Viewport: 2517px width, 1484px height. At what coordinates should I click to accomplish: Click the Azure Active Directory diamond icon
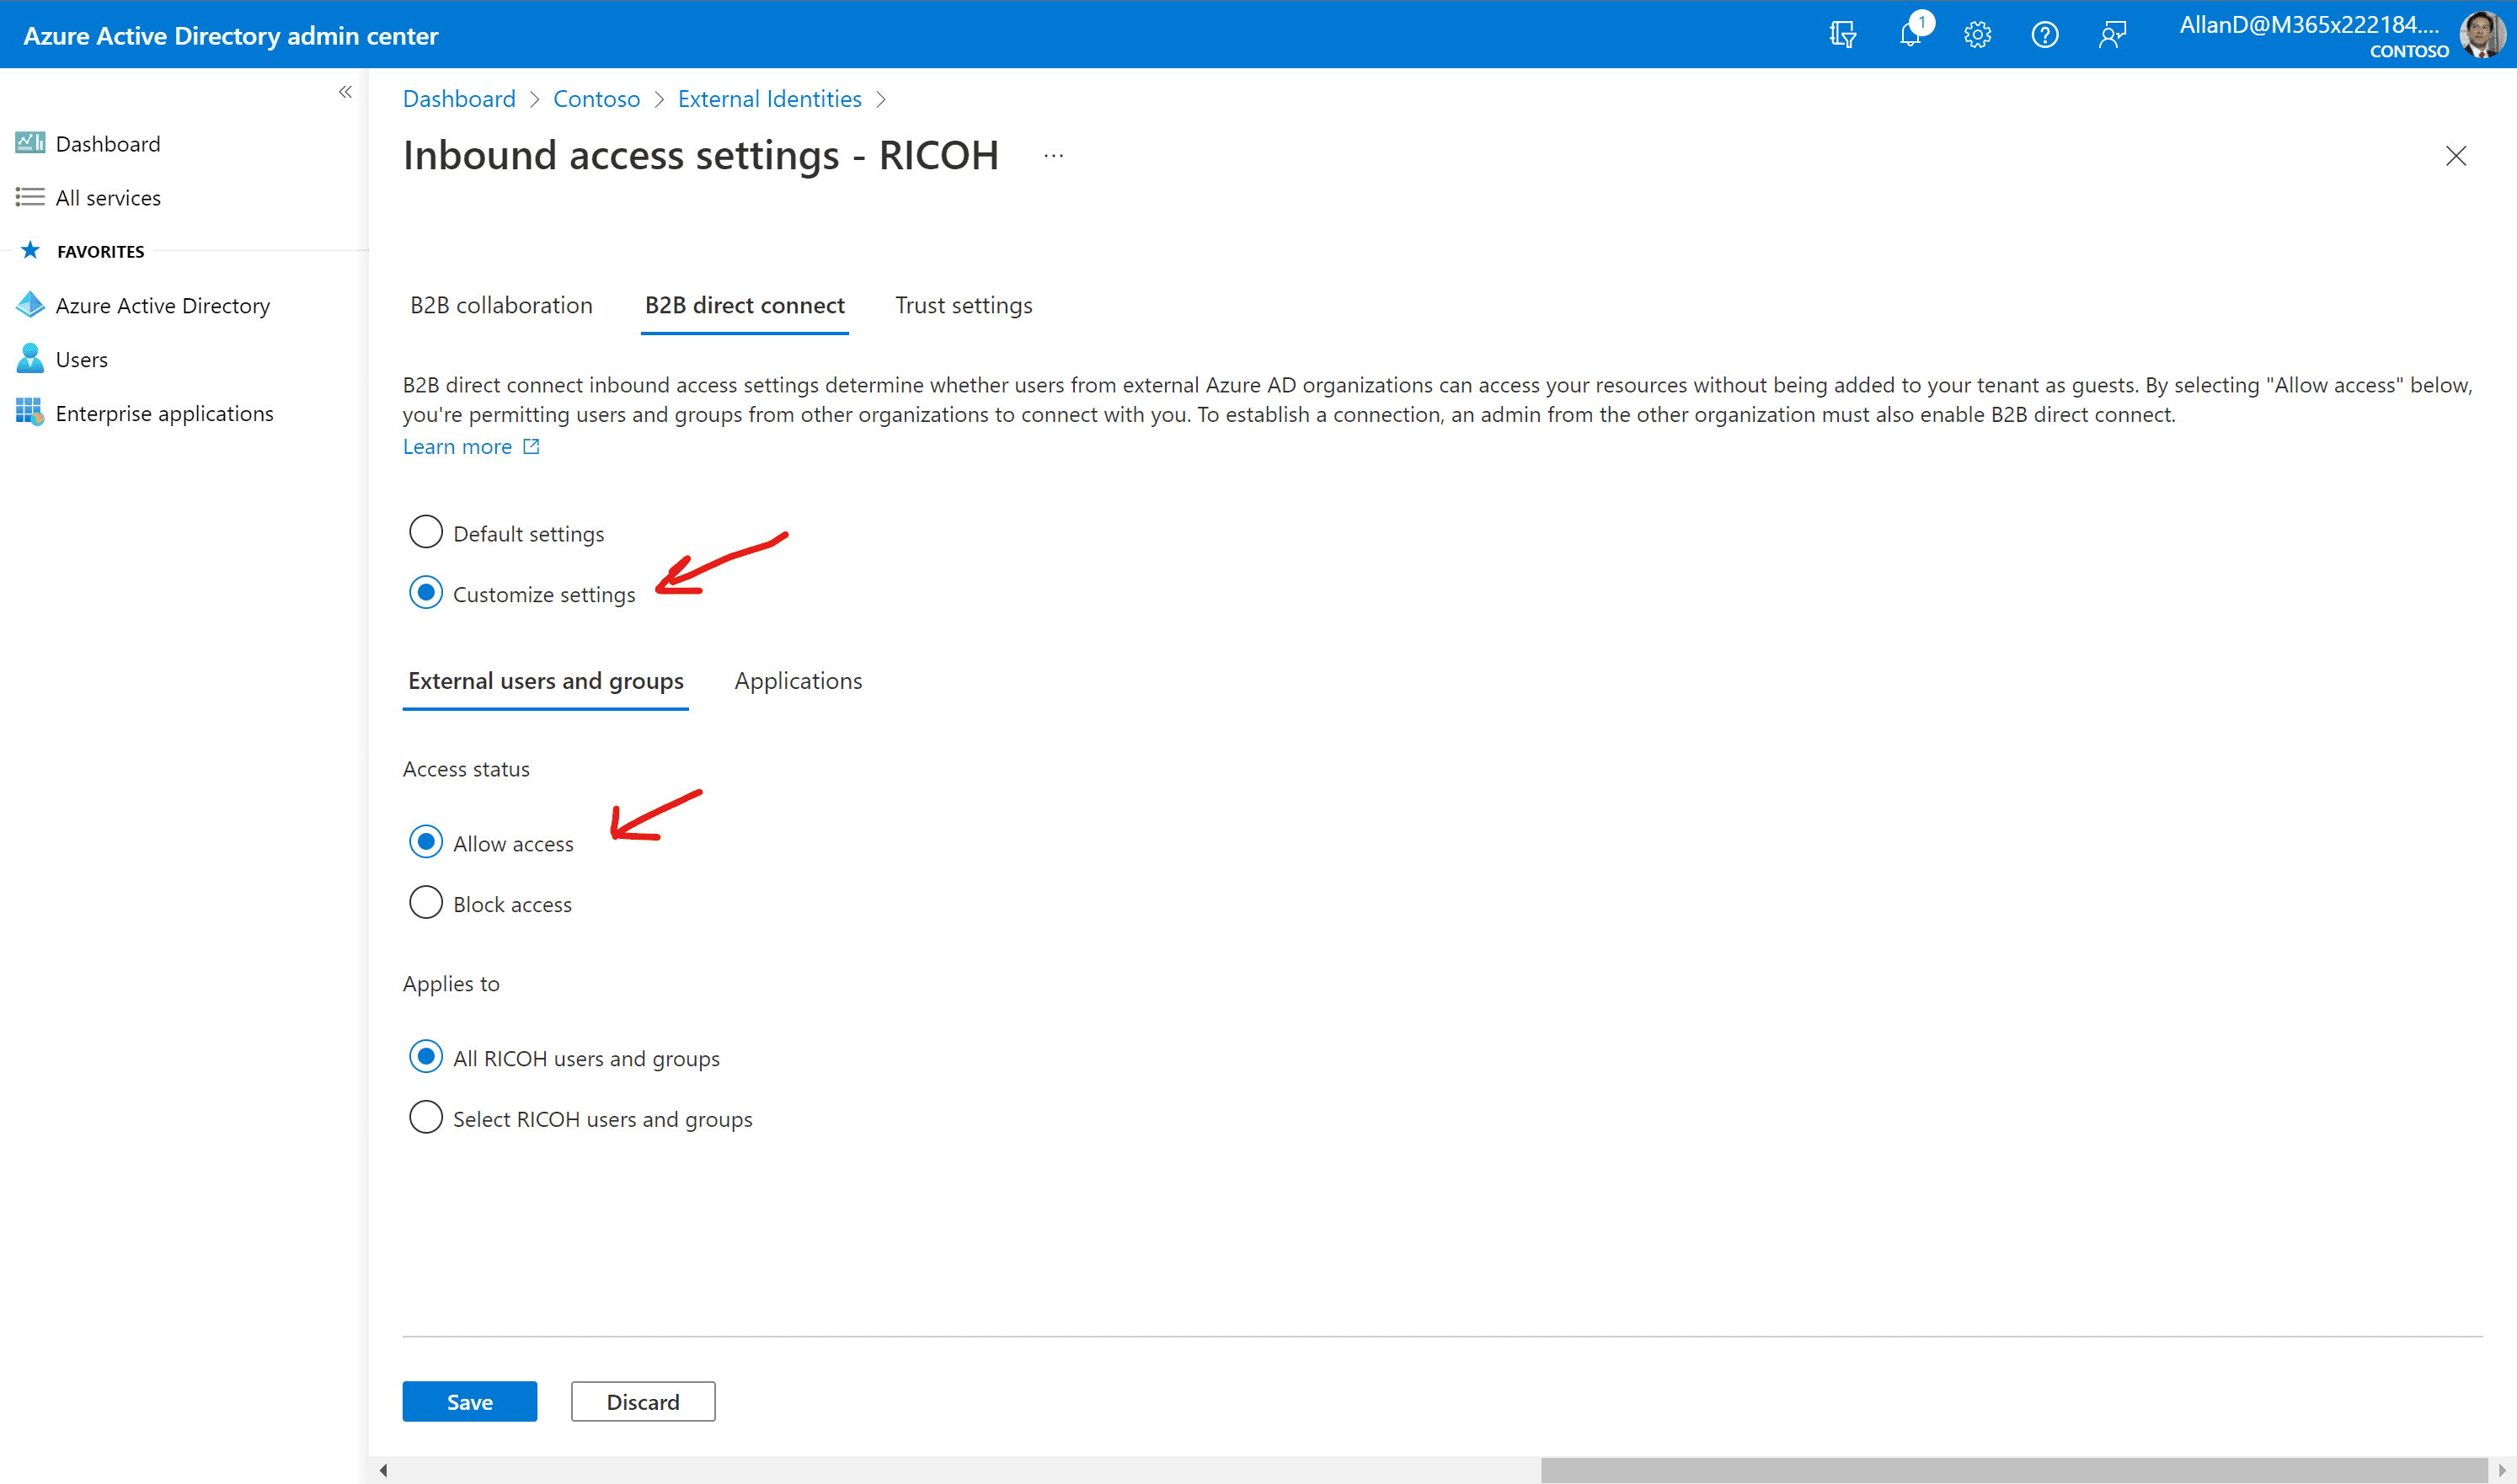[30, 305]
